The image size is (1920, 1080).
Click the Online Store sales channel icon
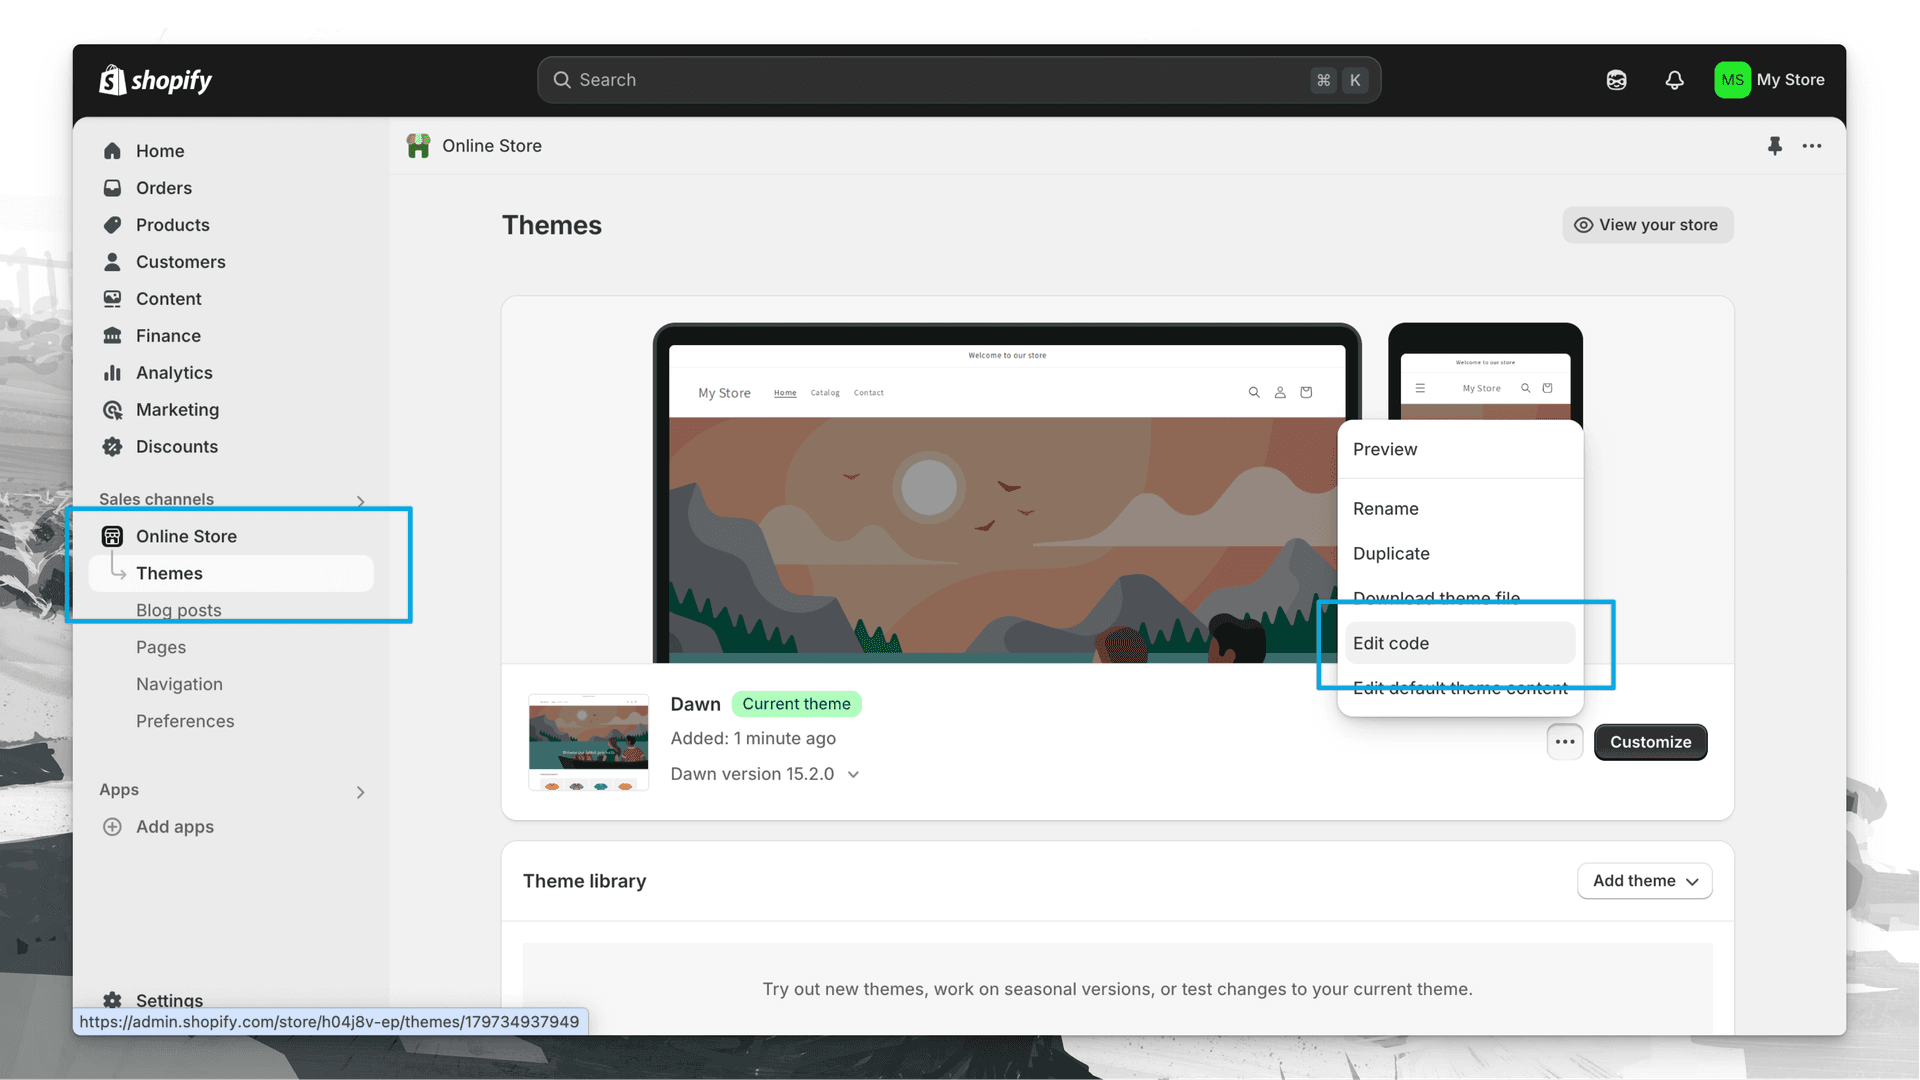pos(113,535)
